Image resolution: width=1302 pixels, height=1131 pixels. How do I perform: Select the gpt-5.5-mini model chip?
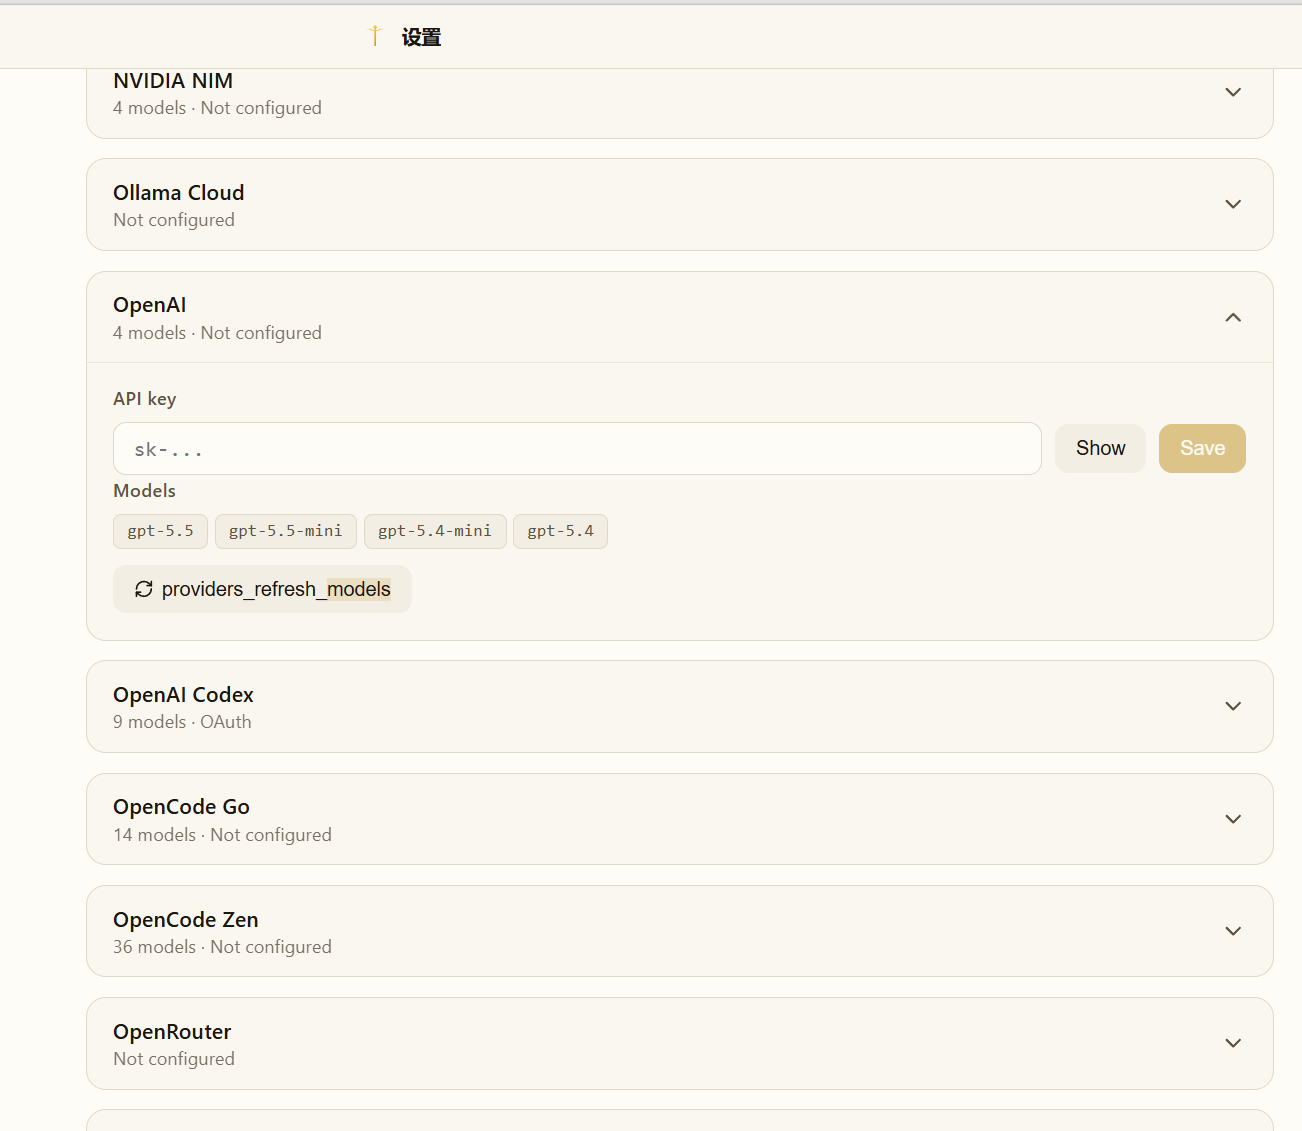click(286, 531)
